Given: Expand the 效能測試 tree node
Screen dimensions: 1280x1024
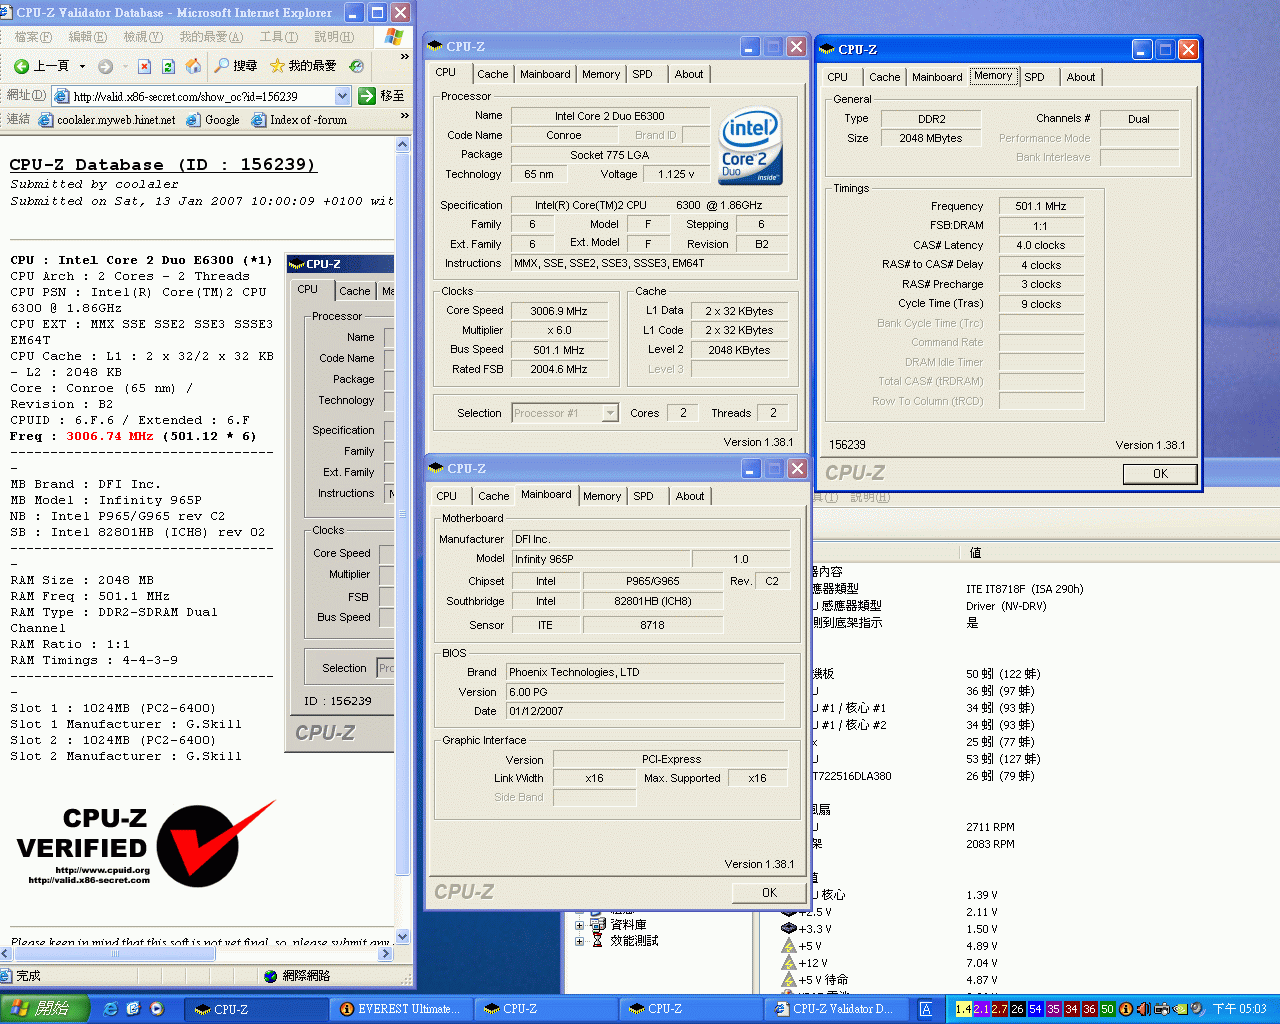Looking at the screenshot, I should (579, 941).
